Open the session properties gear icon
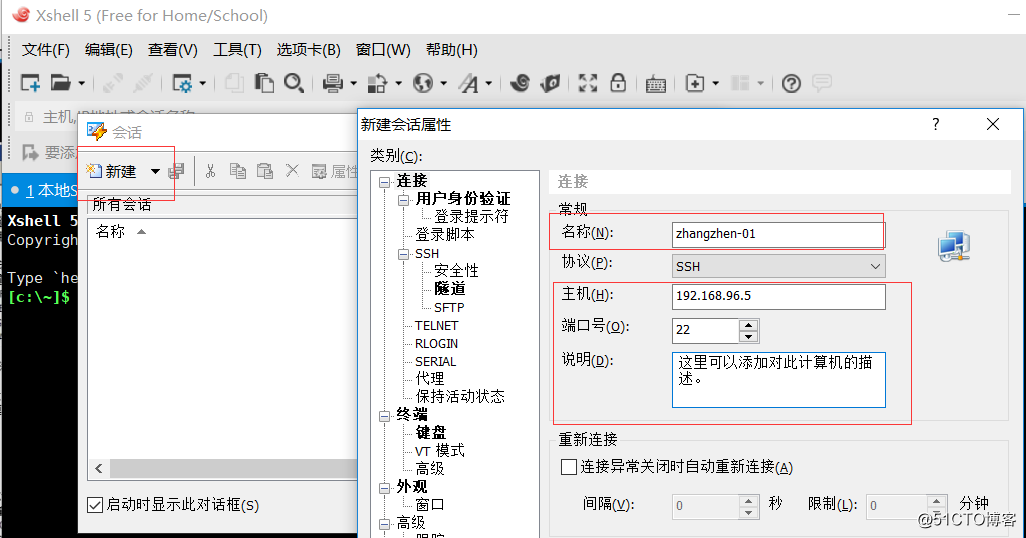Screen dimensions: 1026x538 (x=182, y=83)
